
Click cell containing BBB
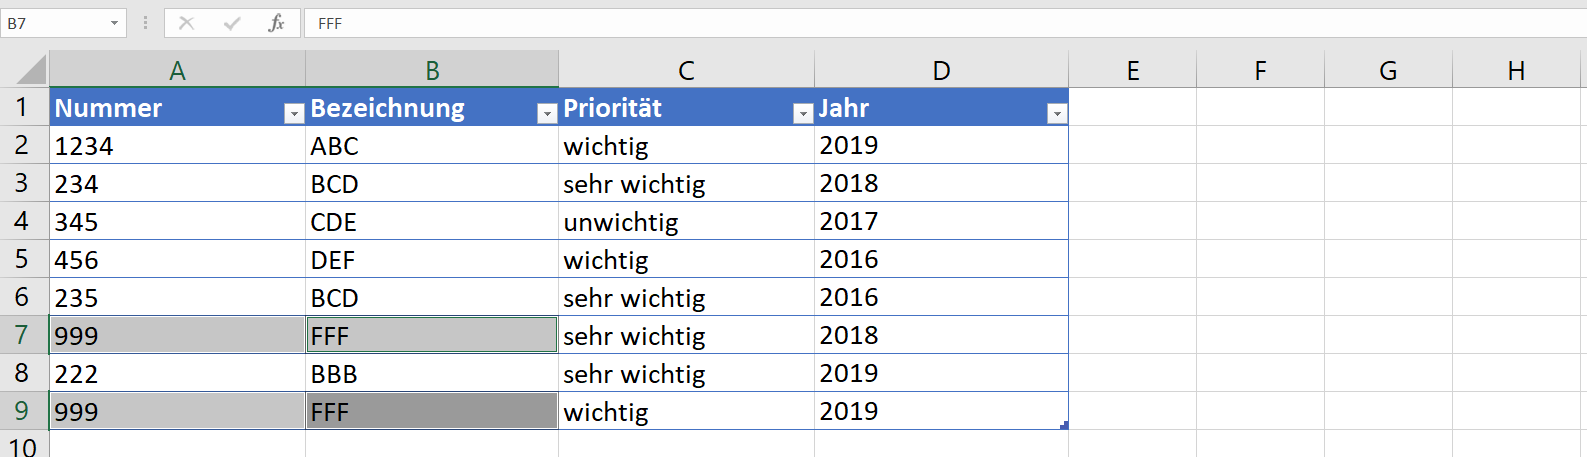point(432,374)
